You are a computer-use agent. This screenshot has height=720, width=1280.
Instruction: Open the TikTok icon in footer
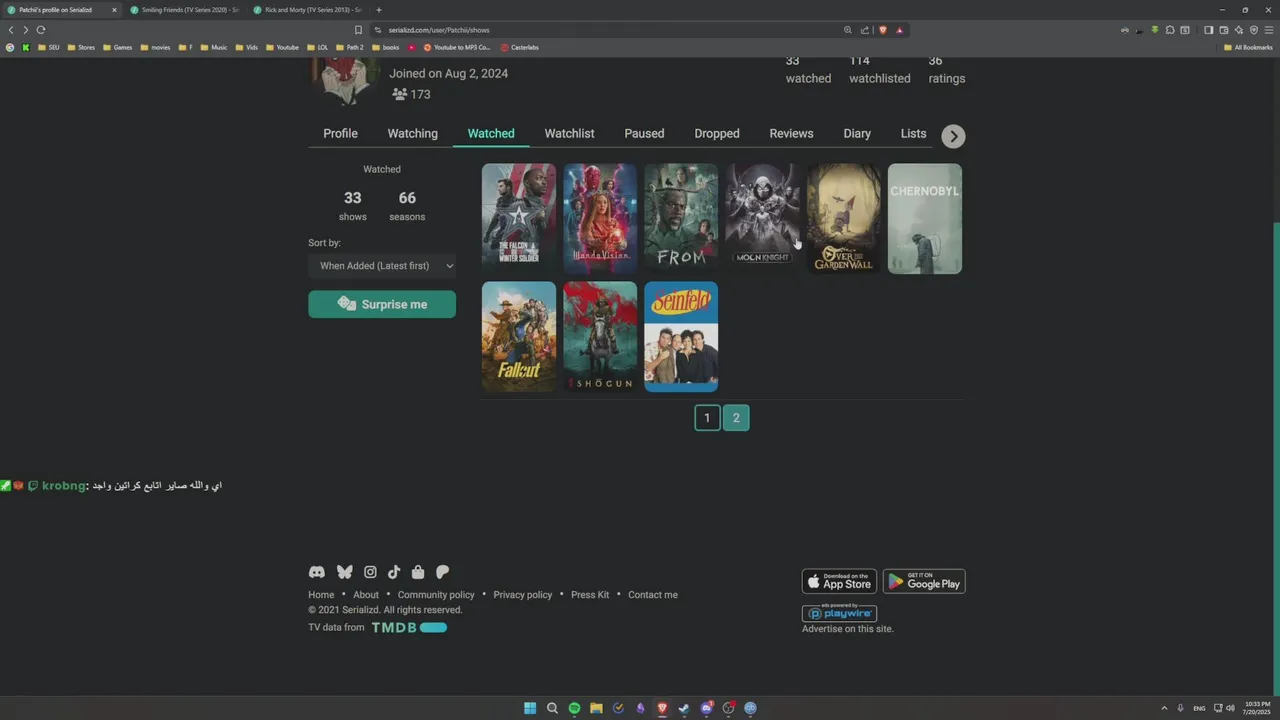[x=394, y=572]
